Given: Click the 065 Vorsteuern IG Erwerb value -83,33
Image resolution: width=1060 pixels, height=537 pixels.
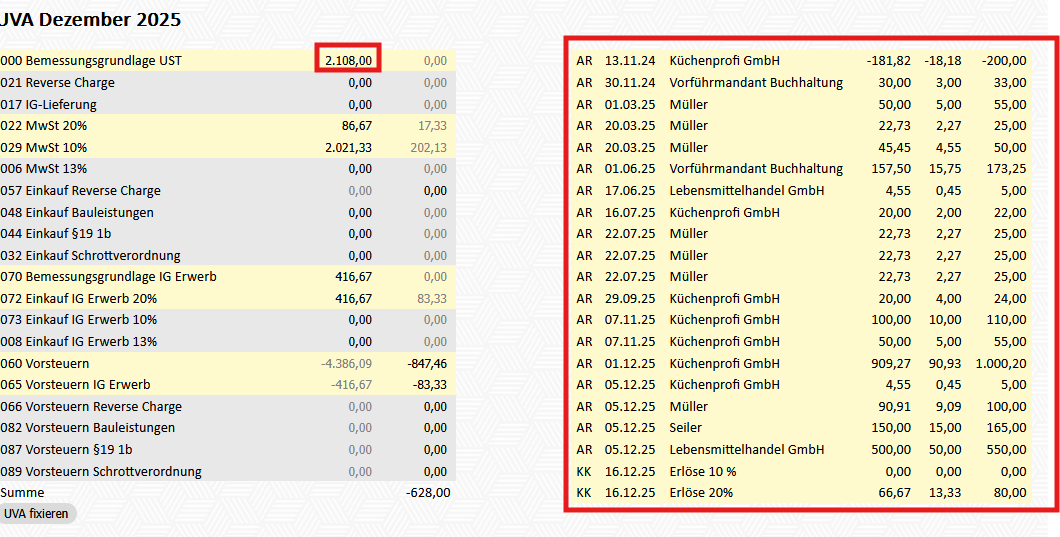Looking at the screenshot, I should click(427, 385).
